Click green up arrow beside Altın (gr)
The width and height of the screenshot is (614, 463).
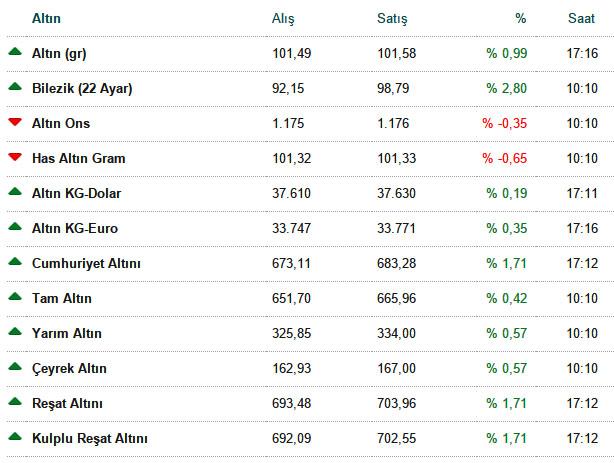15,51
